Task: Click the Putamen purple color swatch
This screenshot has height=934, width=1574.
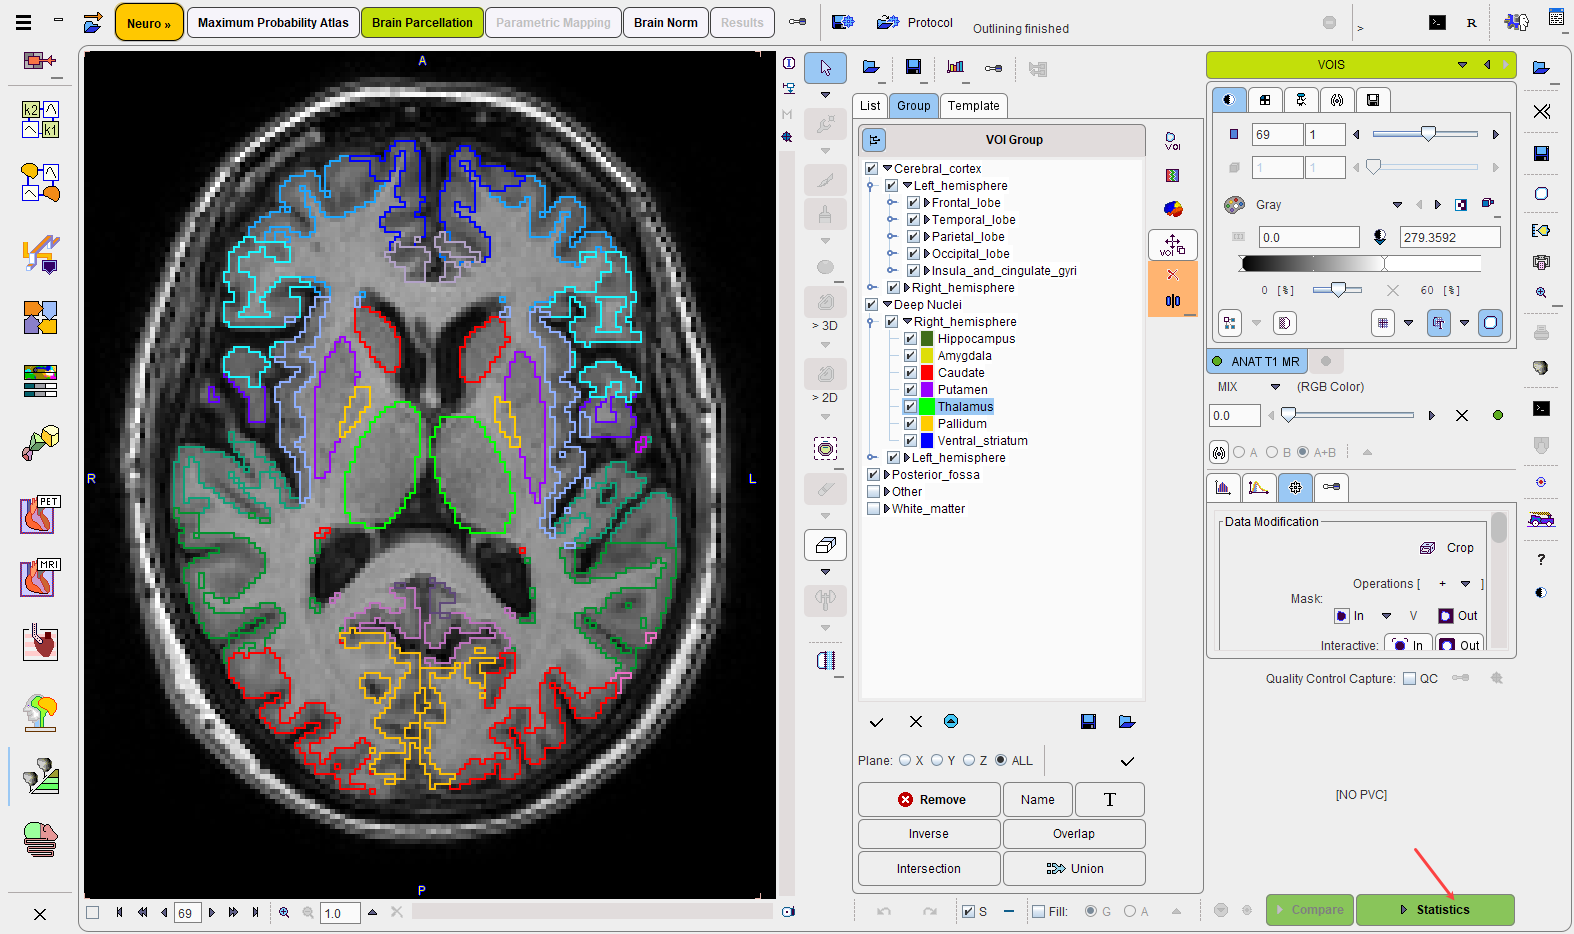Action: (927, 390)
